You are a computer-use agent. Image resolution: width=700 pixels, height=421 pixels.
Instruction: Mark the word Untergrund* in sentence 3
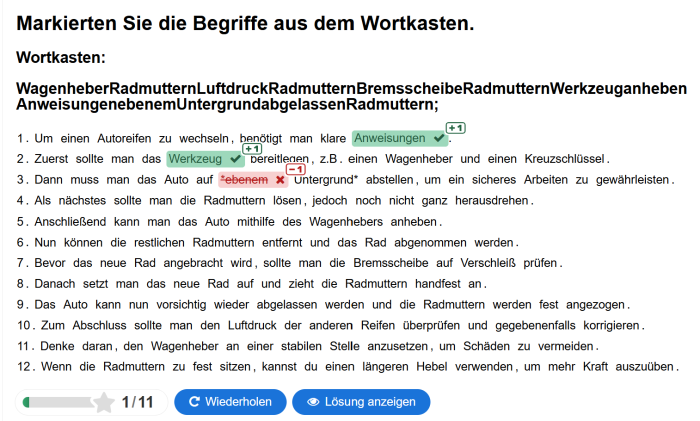pyautogui.click(x=326, y=180)
